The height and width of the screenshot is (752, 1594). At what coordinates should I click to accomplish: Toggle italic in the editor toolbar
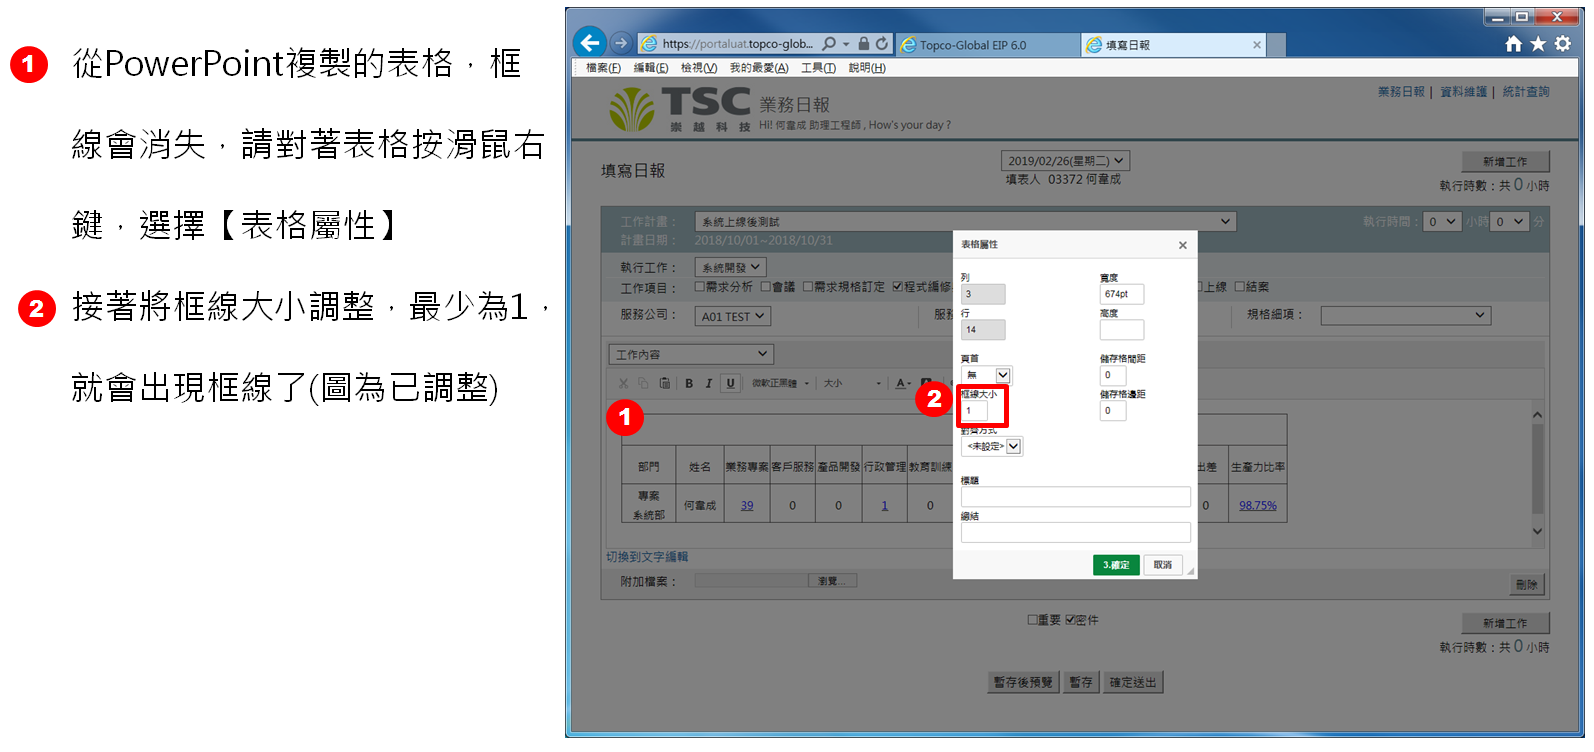(x=709, y=383)
